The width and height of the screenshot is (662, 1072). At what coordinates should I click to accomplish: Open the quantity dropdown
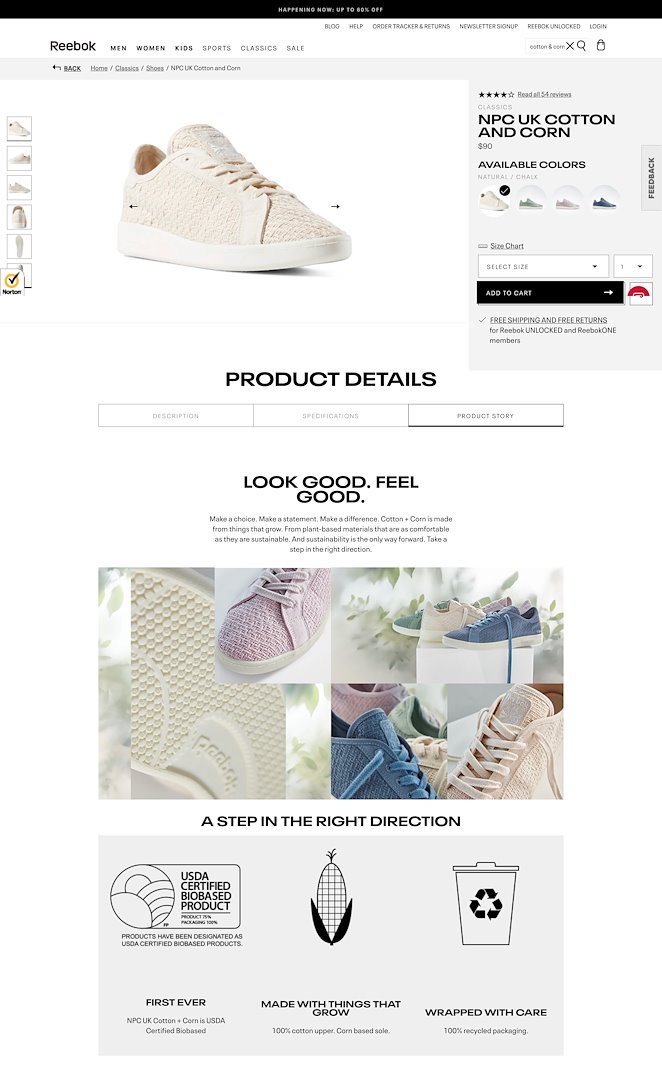[633, 267]
